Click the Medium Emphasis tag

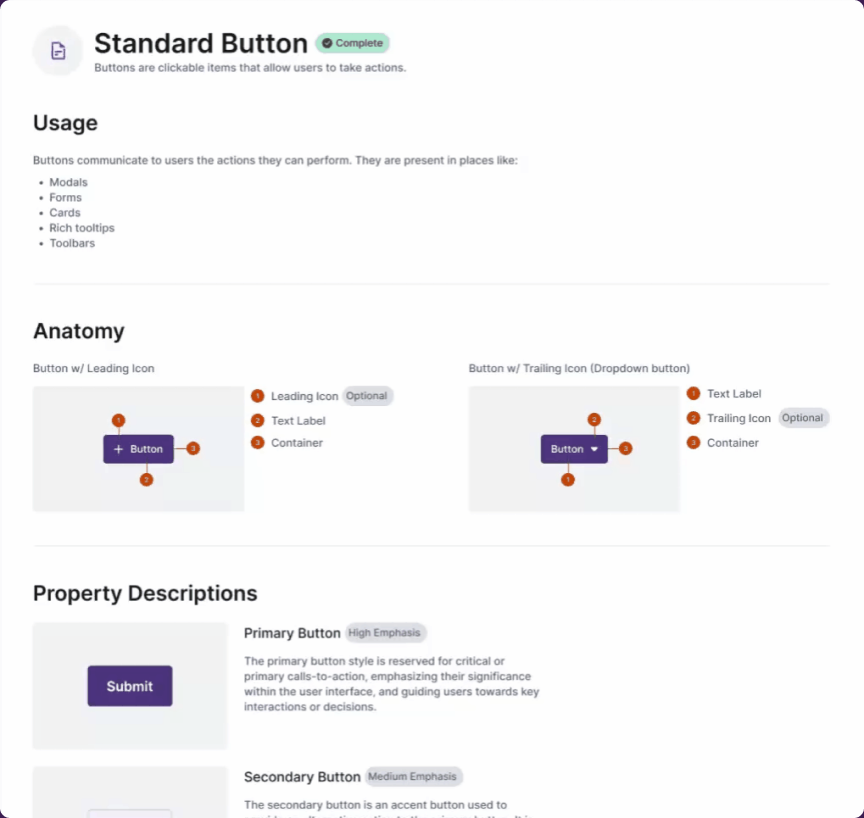[x=413, y=776]
